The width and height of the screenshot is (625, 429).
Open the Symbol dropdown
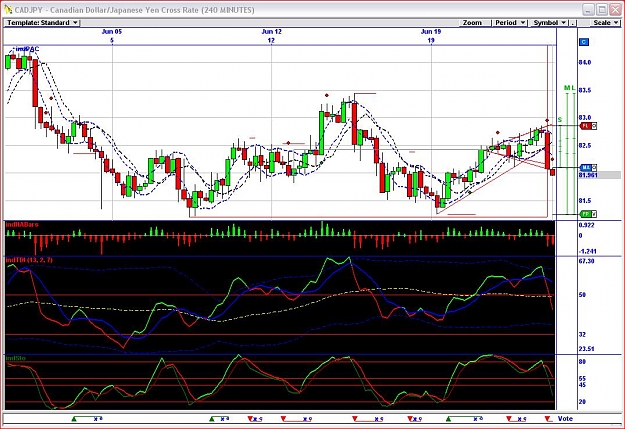coord(550,23)
